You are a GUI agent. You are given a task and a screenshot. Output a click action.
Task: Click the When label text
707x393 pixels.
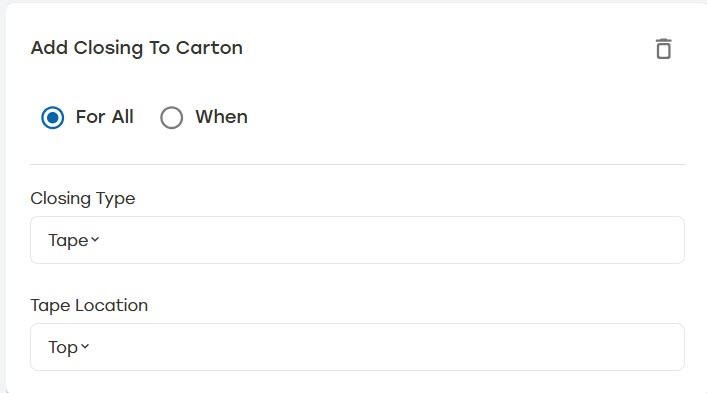coord(221,117)
